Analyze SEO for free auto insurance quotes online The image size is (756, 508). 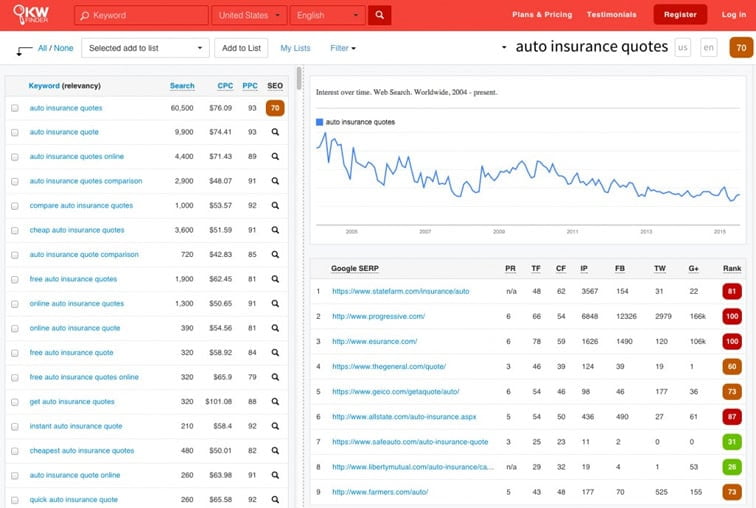[275, 377]
